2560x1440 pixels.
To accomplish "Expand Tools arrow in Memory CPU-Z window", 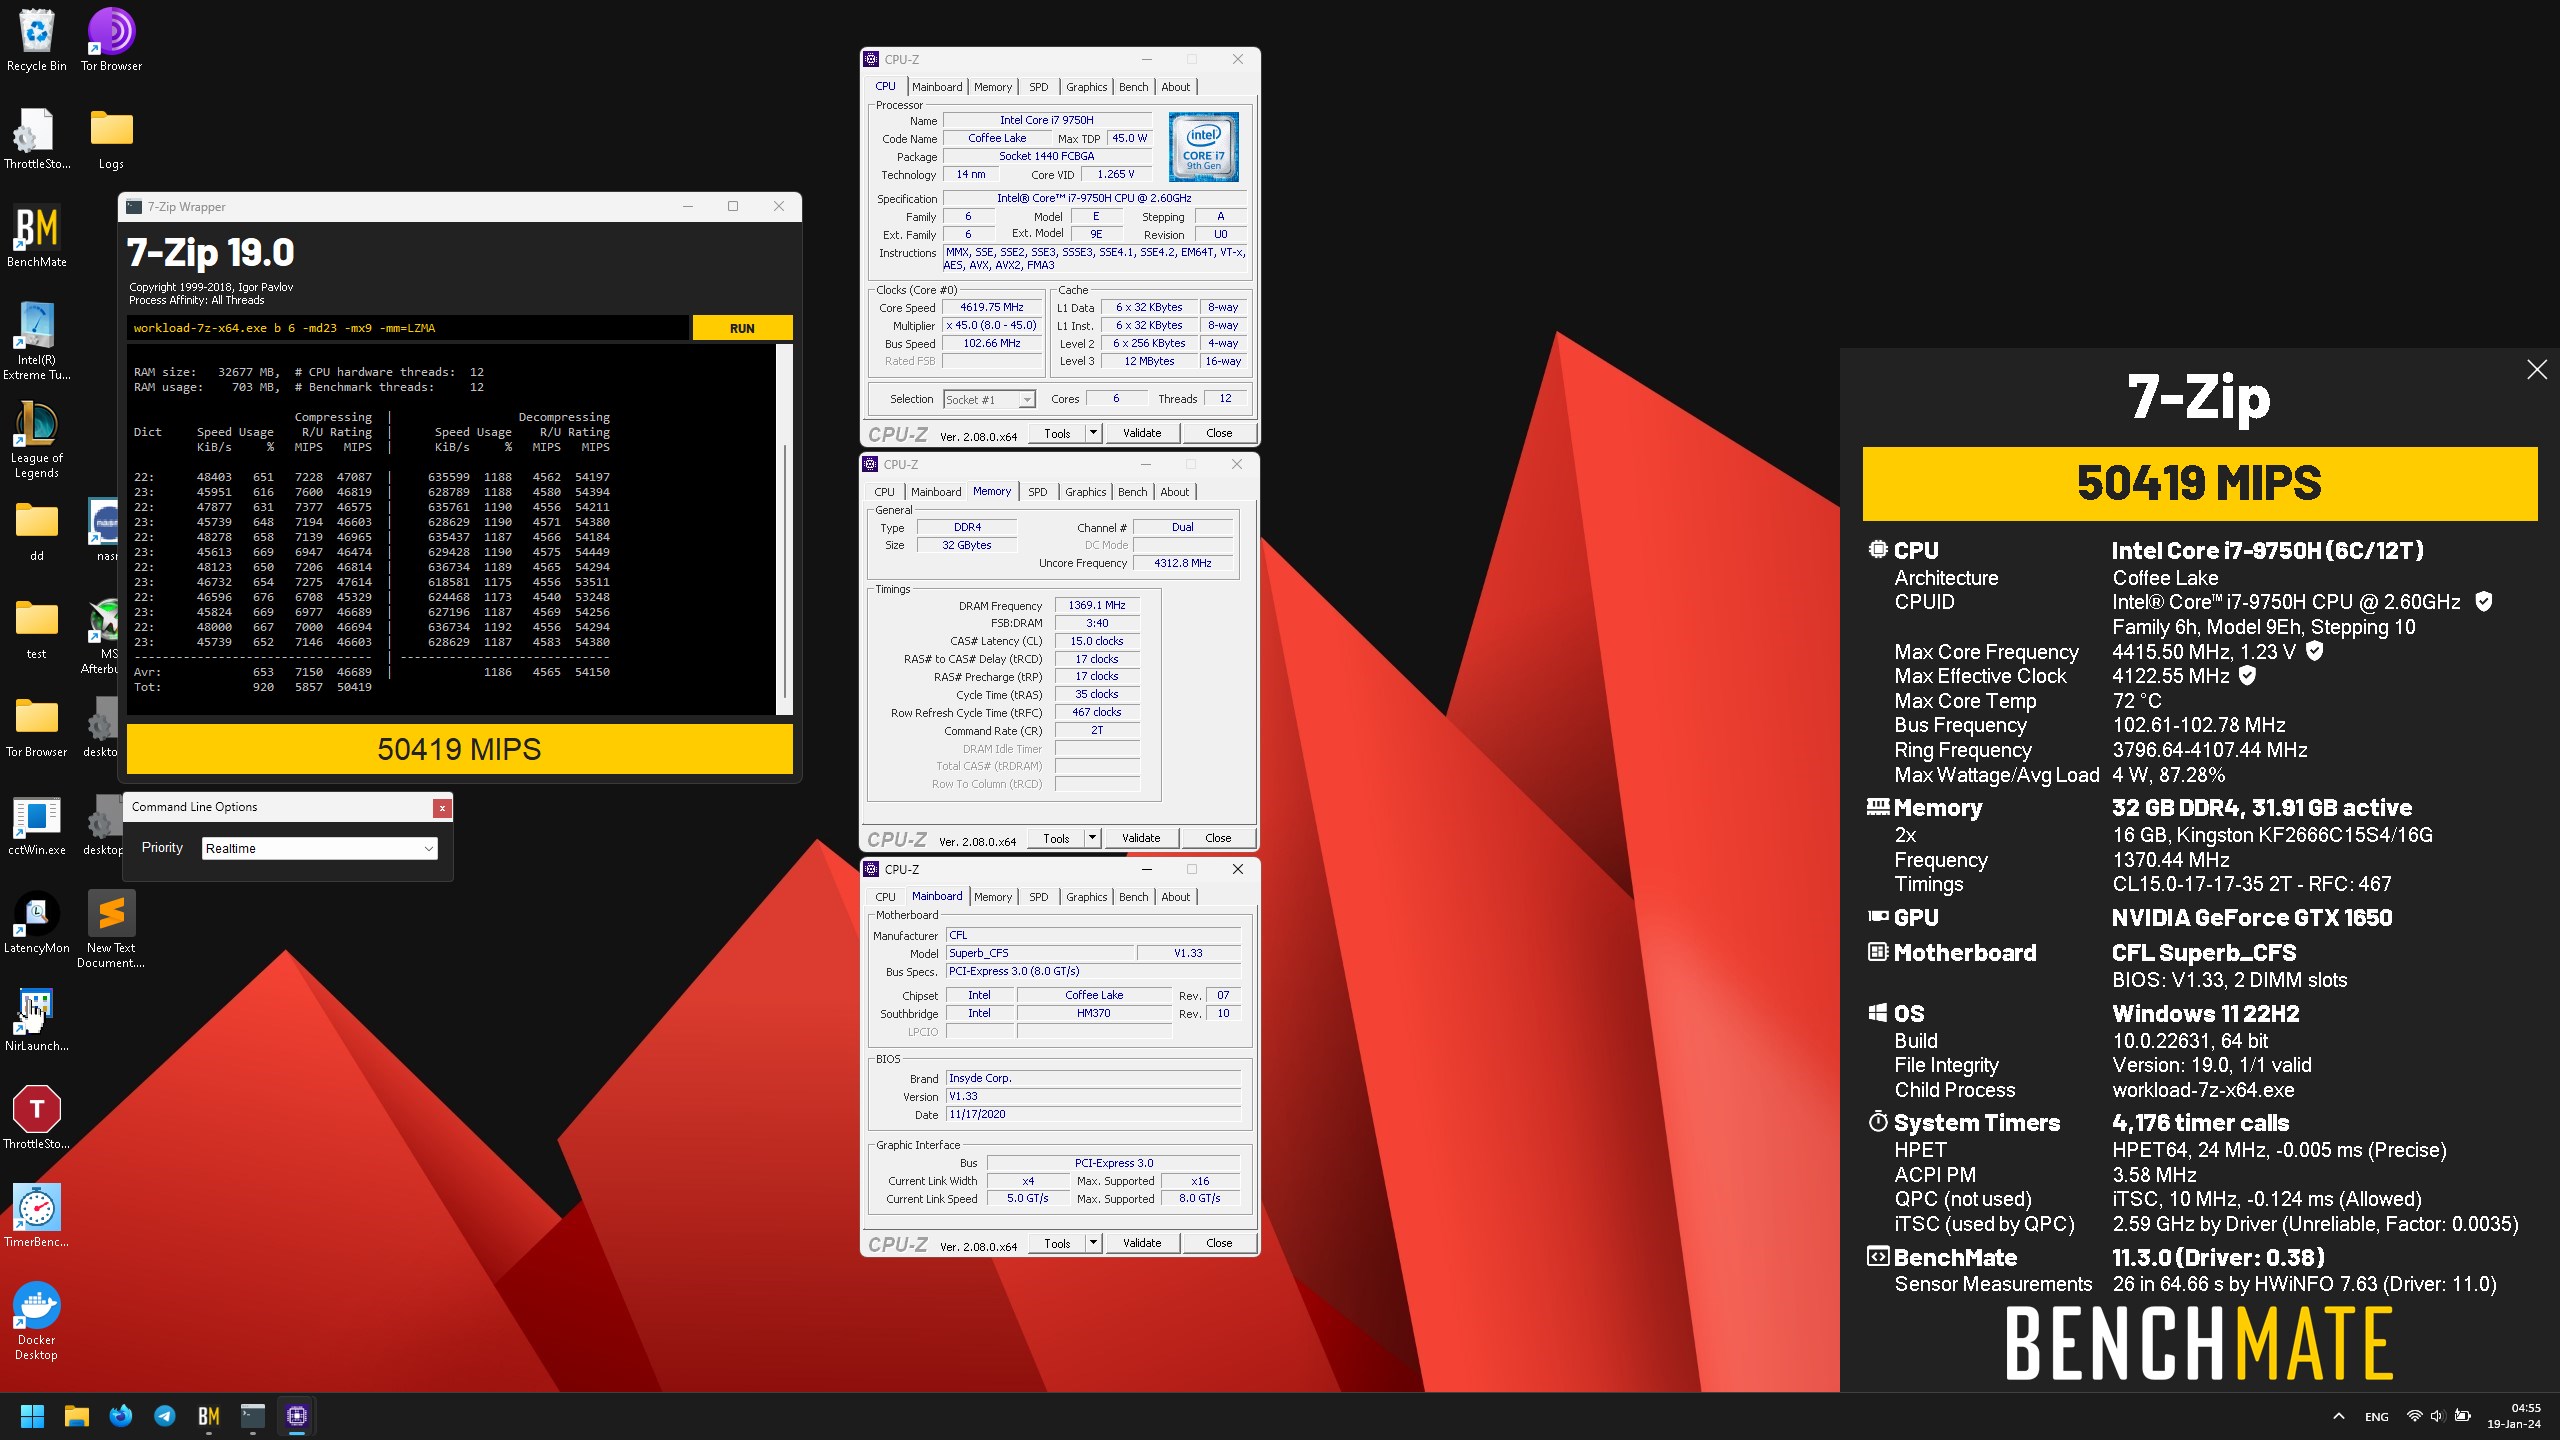I will [1092, 838].
